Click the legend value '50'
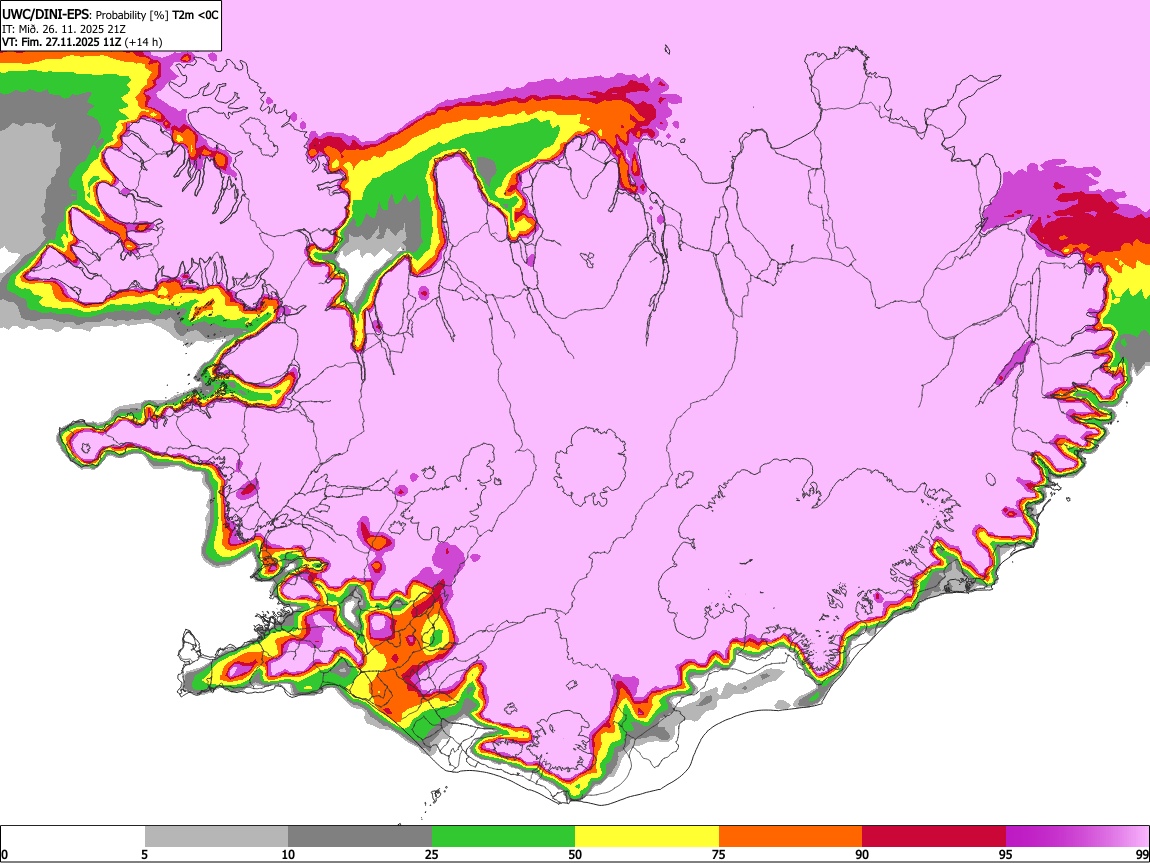Viewport: 1150px width, 863px height. [x=575, y=854]
